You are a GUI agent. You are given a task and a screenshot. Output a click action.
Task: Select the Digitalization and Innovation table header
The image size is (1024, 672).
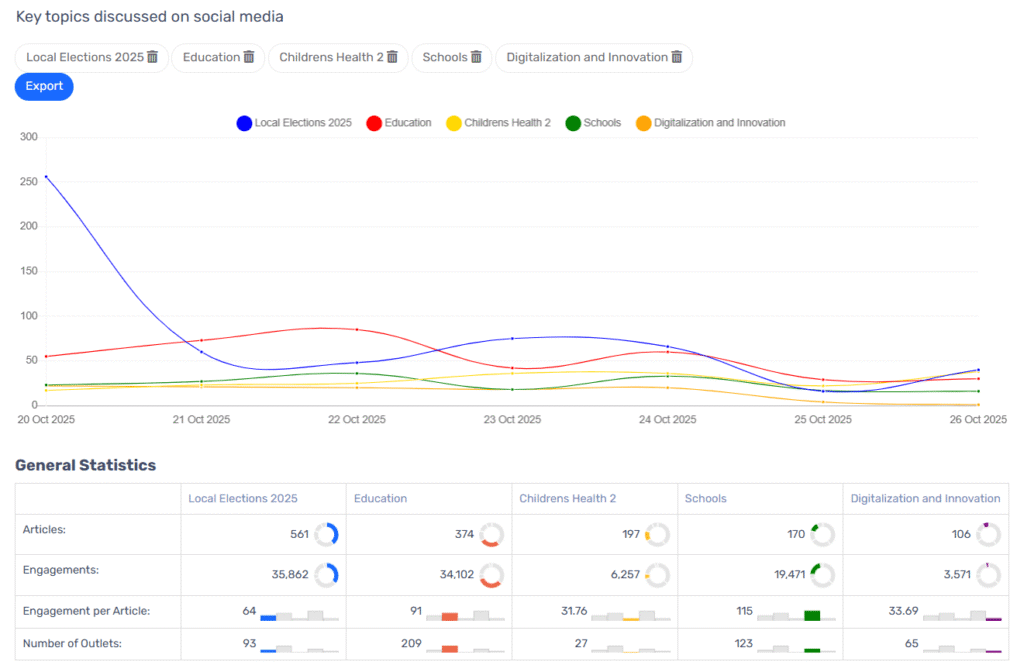coord(925,498)
